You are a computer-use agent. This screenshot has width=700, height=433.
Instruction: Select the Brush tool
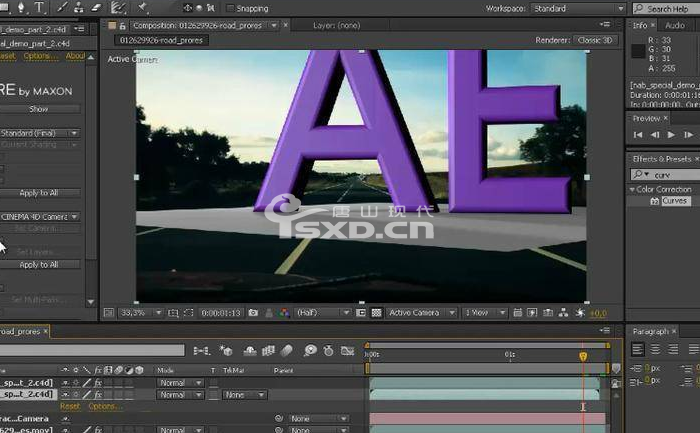[x=62, y=7]
